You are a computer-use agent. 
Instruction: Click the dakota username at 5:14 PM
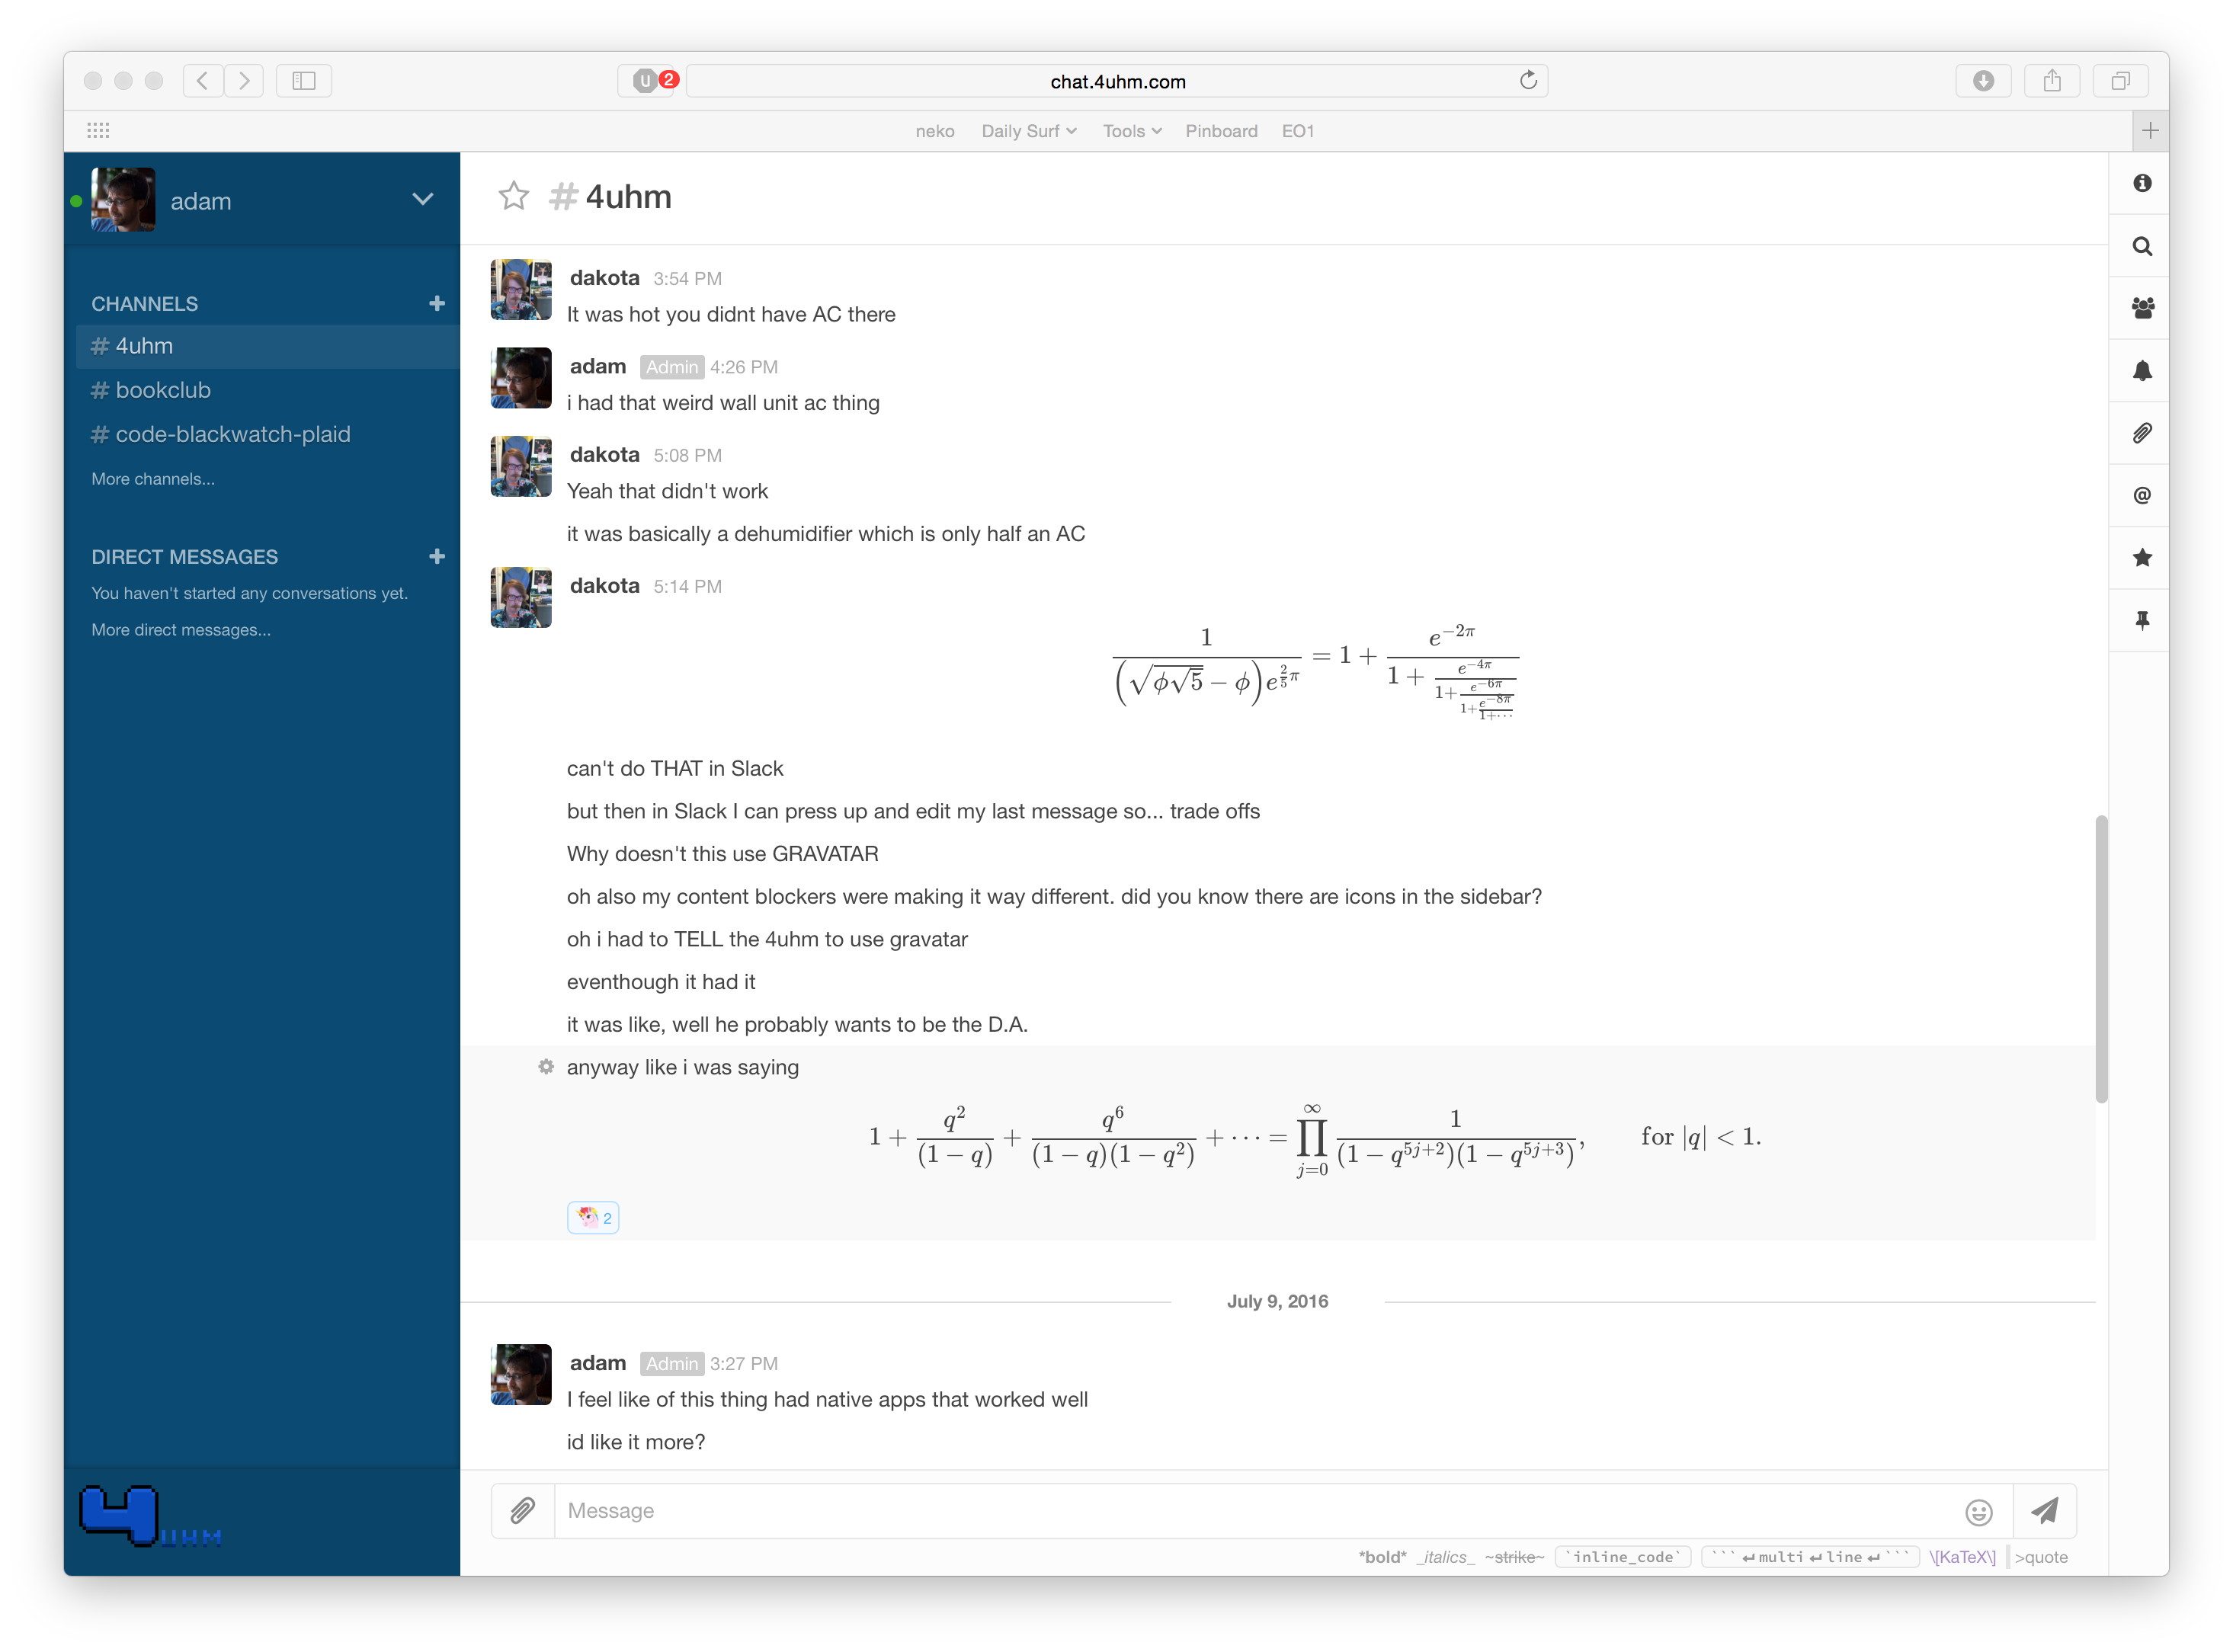click(x=604, y=586)
